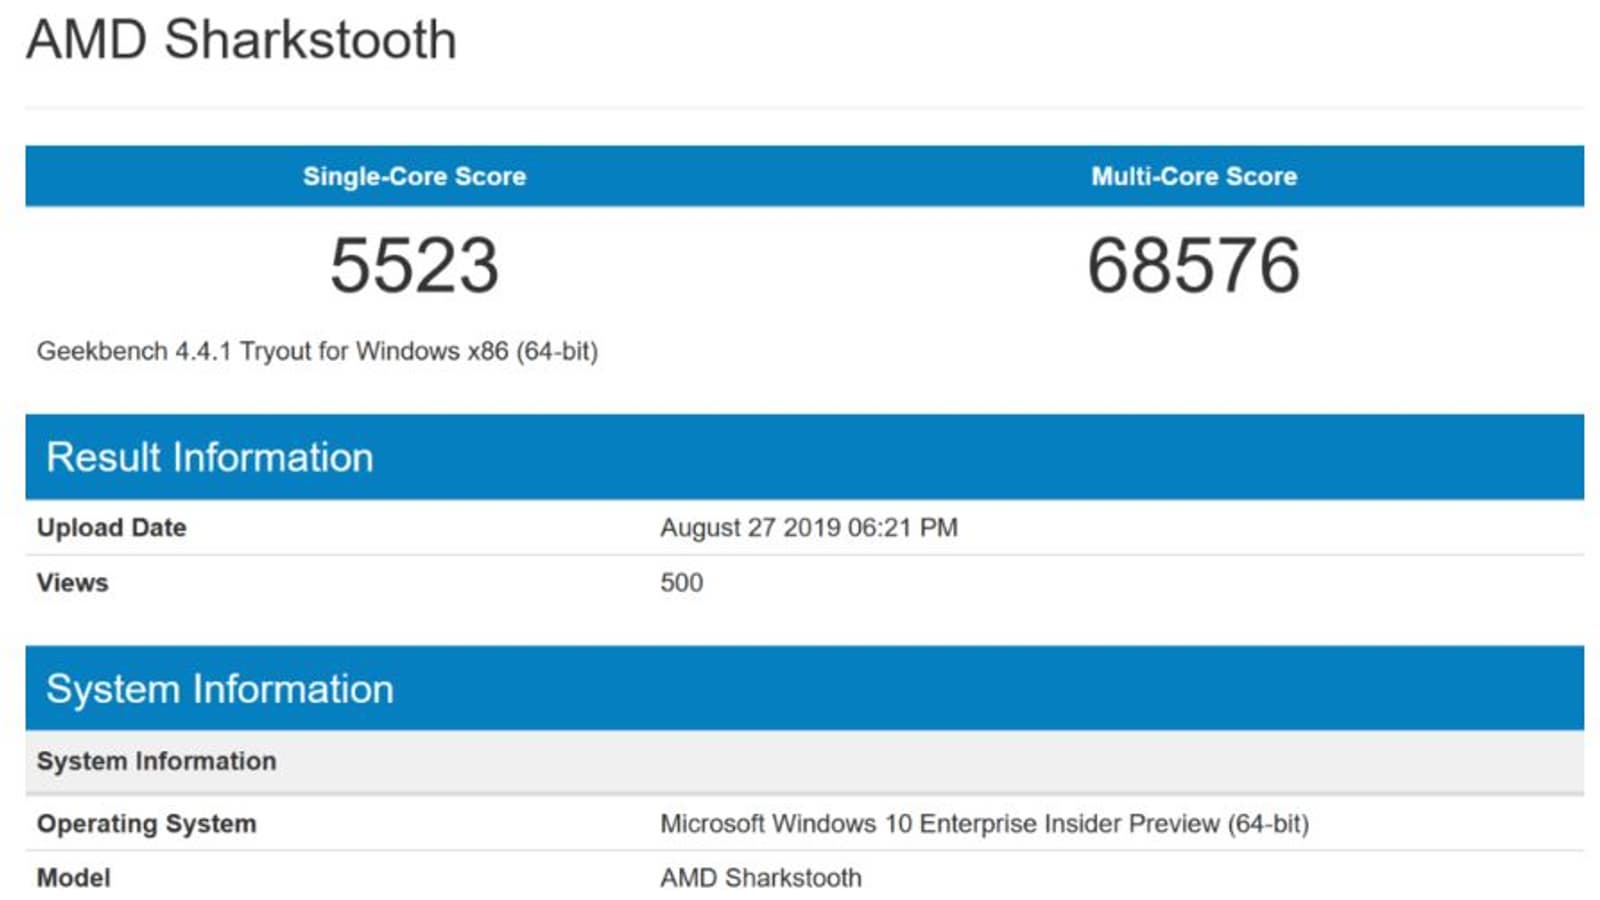
Task: Click the Upload Date row label
Action: [x=111, y=527]
